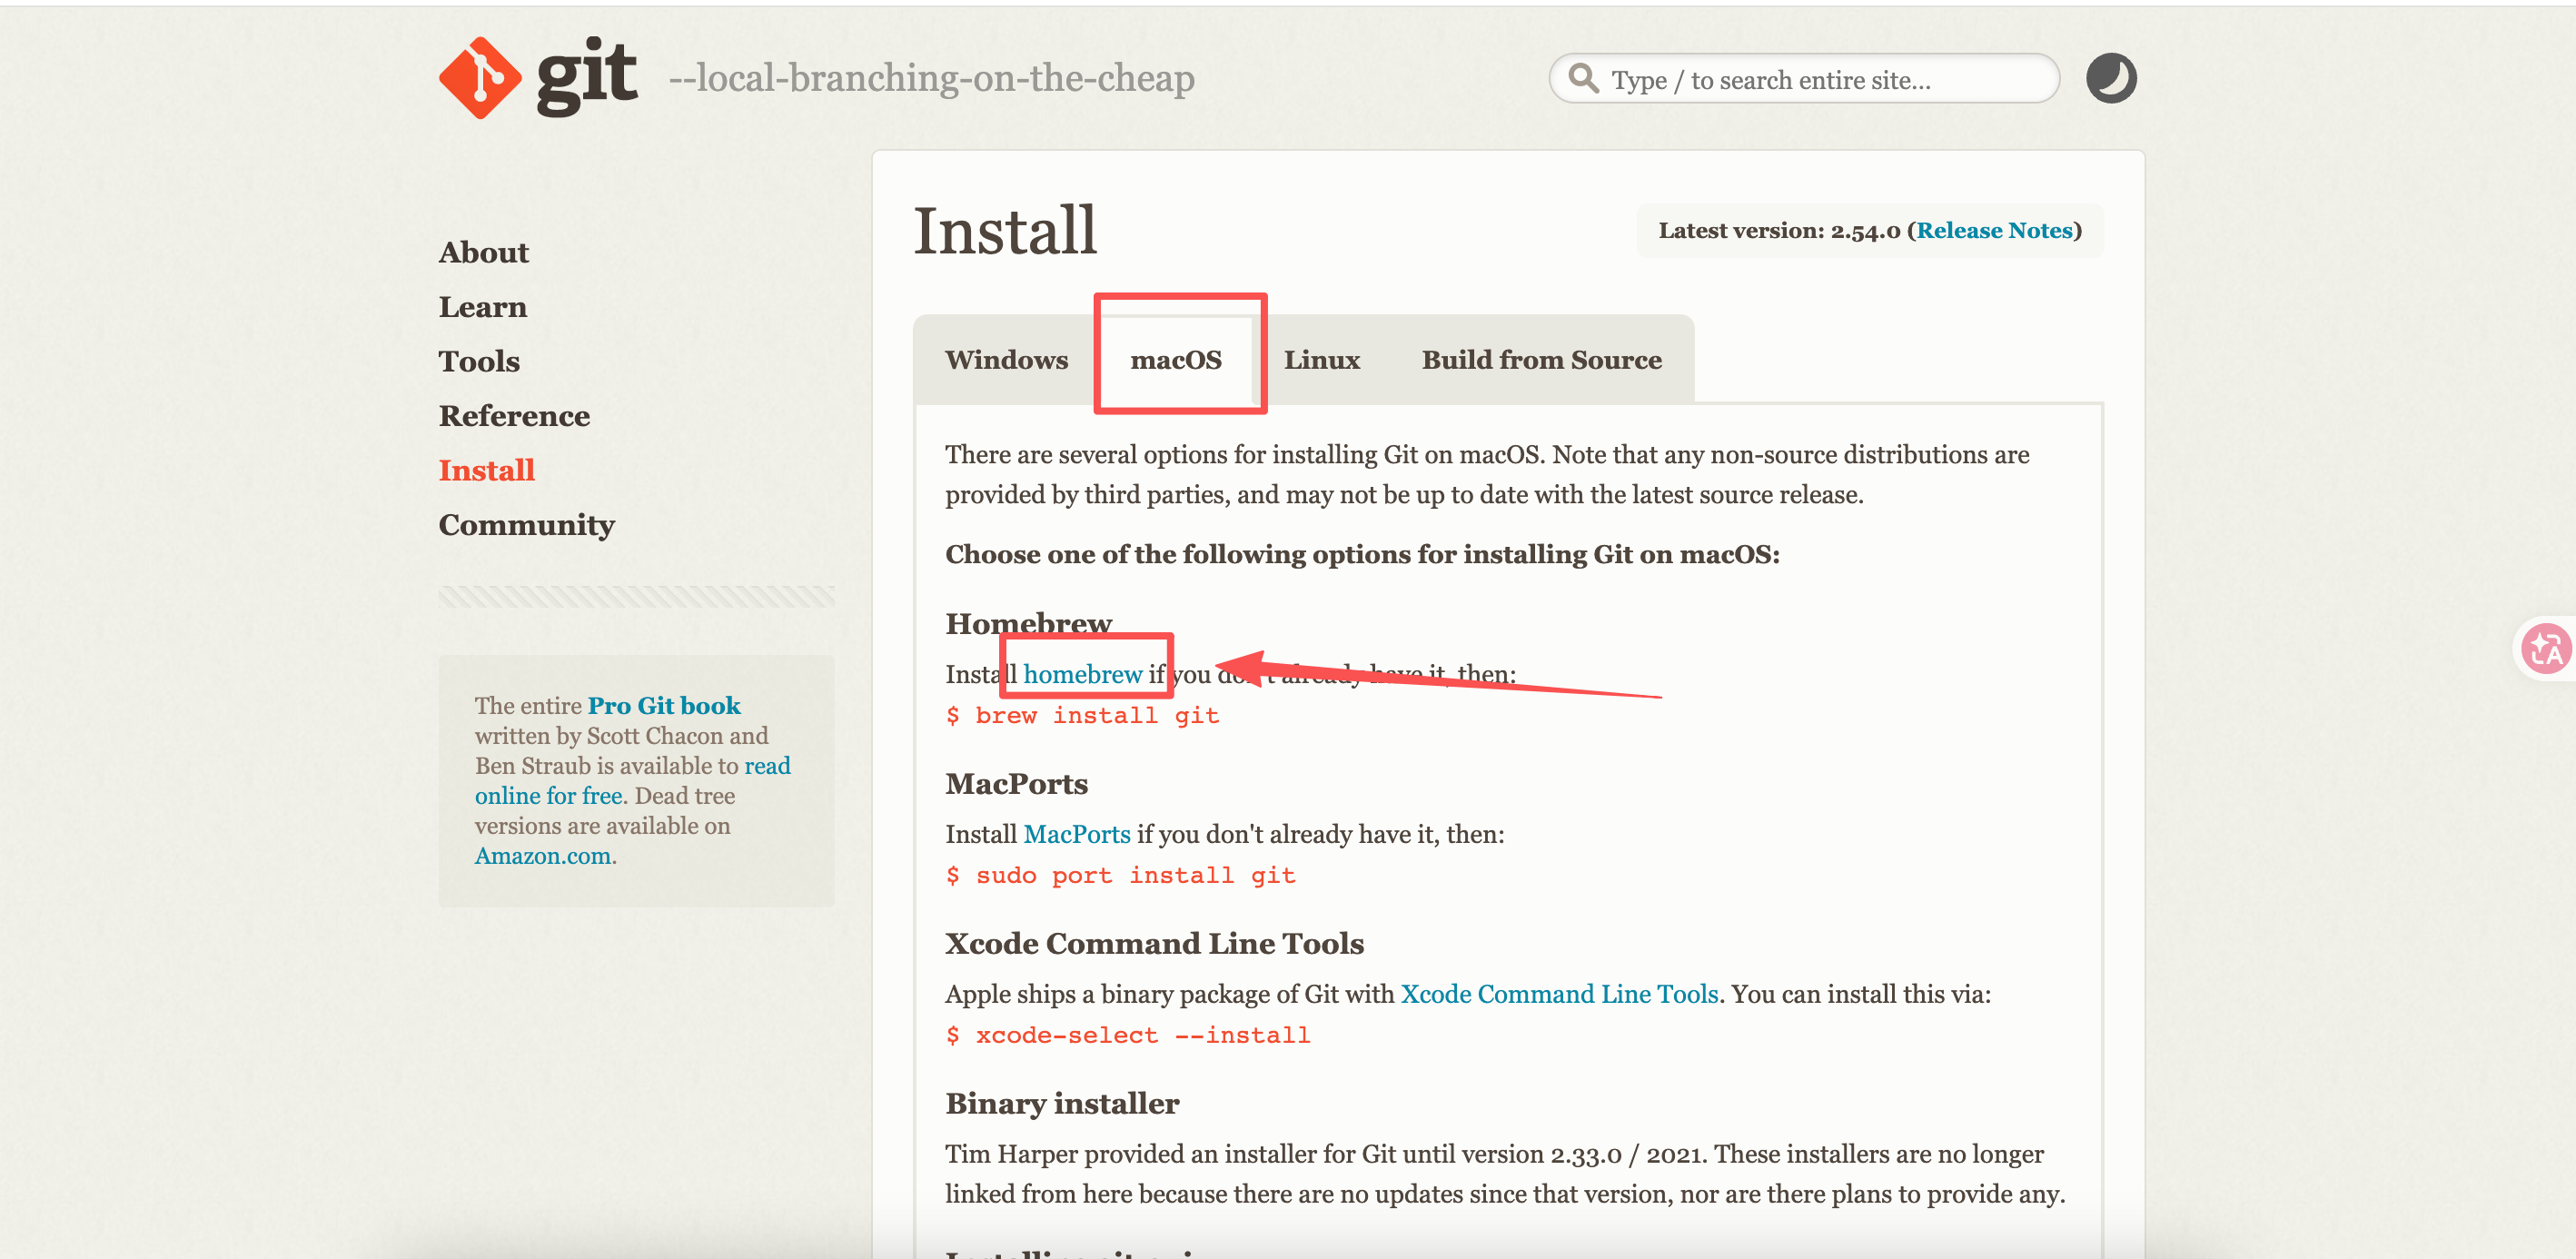Click the 'Choose one of the following options' line
The width and height of the screenshot is (2576, 1259).
click(1362, 555)
